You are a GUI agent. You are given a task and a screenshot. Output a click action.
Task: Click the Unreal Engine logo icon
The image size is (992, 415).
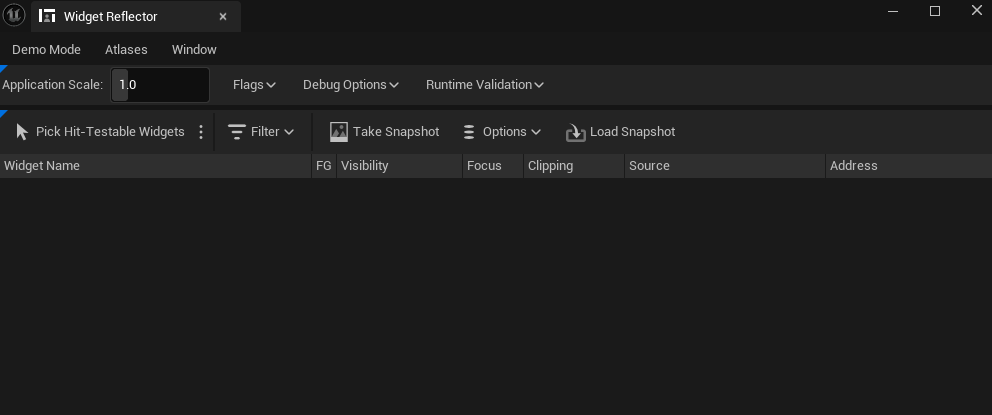coord(14,15)
